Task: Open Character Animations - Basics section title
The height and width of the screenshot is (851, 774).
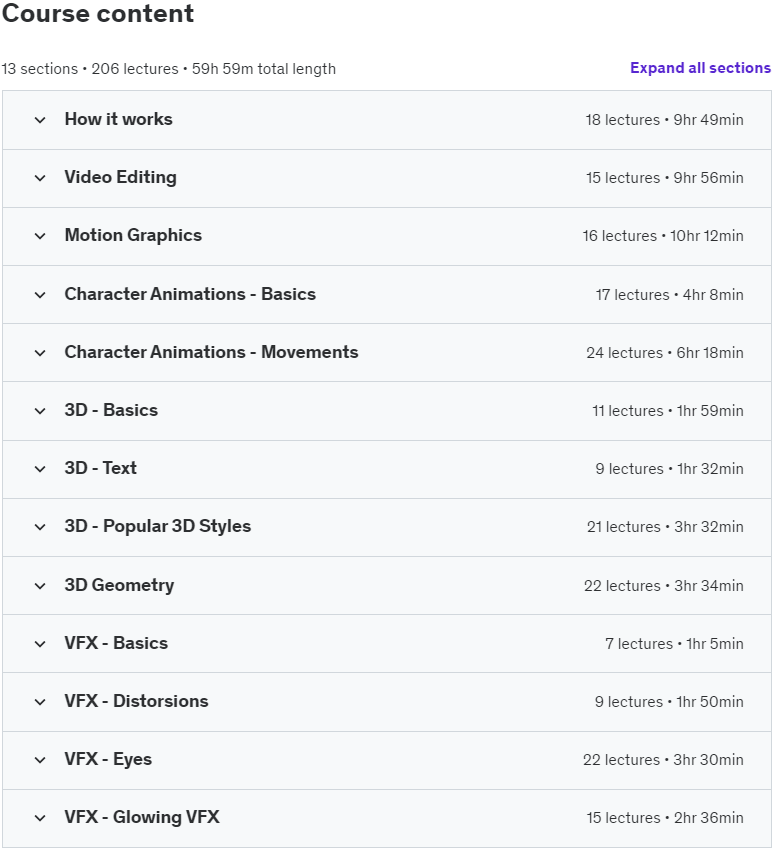Action: pos(190,294)
